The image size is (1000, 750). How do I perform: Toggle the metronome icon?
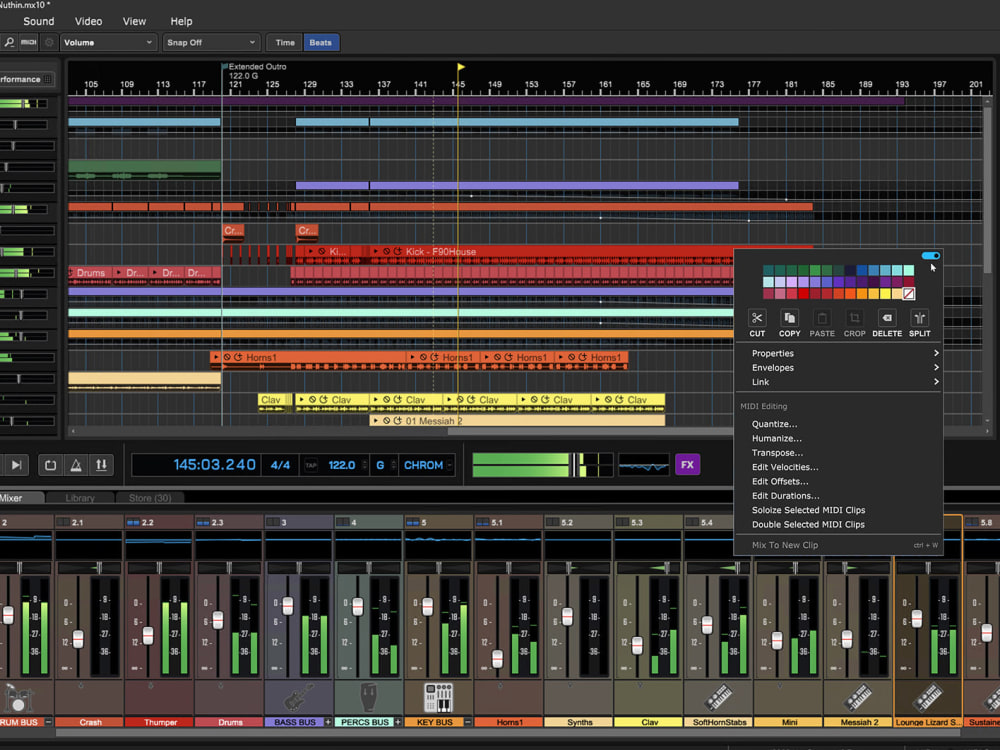click(76, 465)
